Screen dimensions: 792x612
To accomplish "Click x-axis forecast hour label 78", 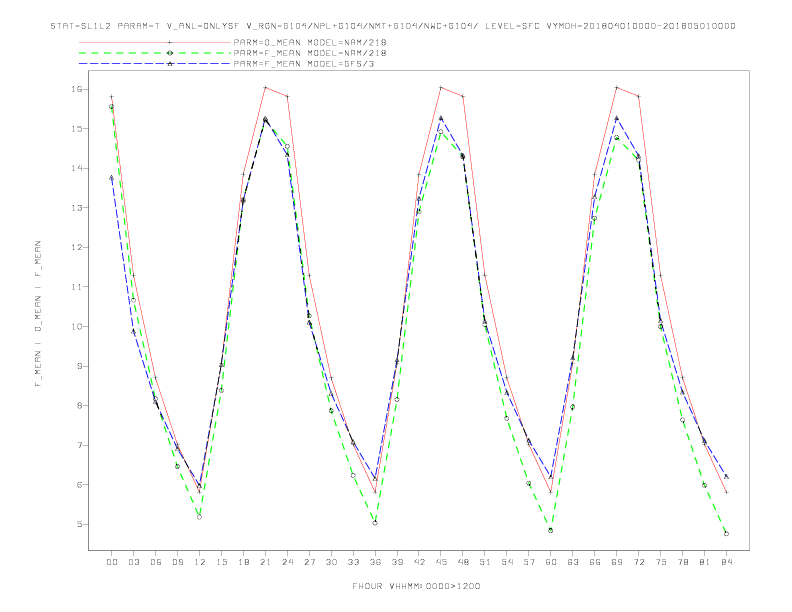I will 683,562.
